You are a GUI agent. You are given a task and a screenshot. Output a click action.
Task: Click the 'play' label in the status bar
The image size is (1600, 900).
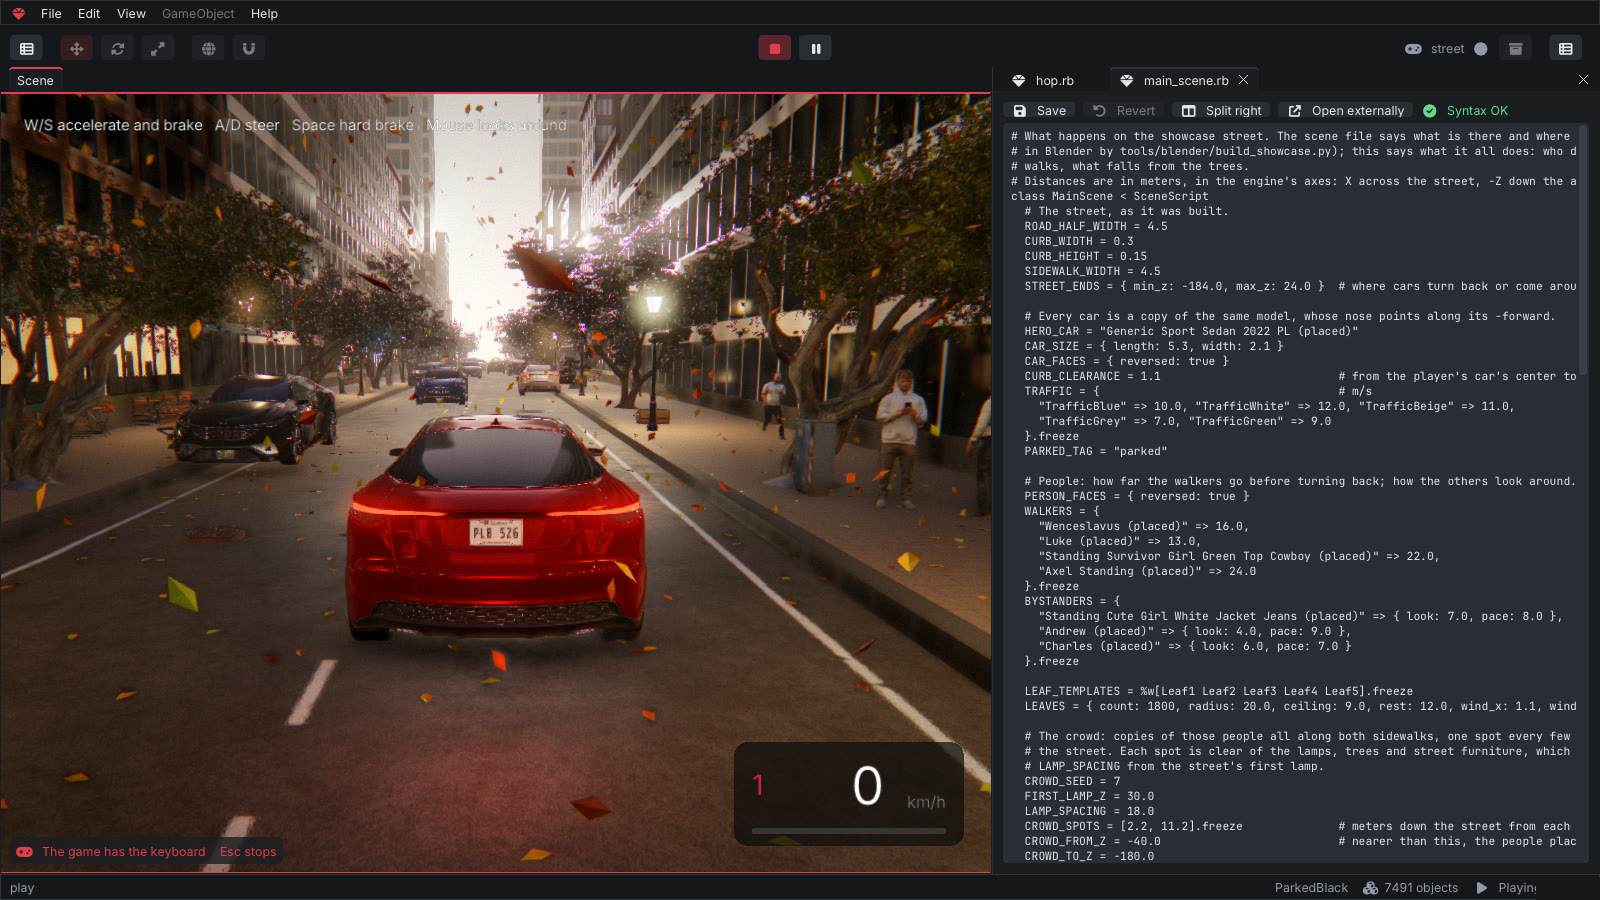(x=22, y=888)
